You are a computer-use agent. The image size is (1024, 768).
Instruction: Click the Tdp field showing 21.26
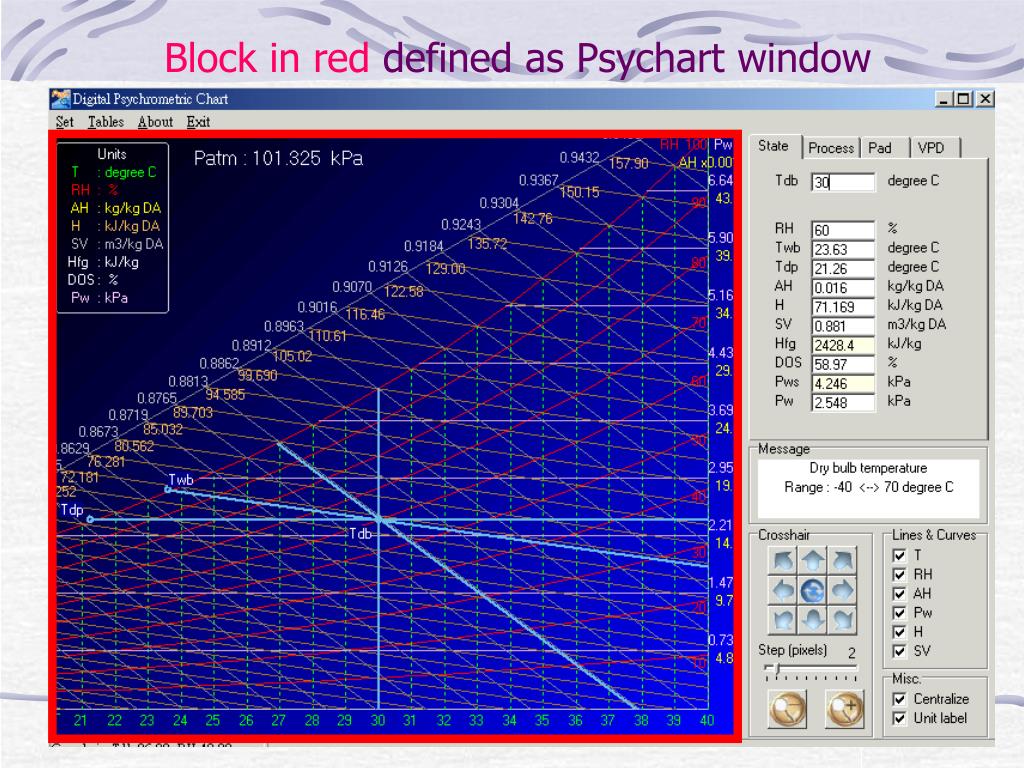(x=843, y=268)
